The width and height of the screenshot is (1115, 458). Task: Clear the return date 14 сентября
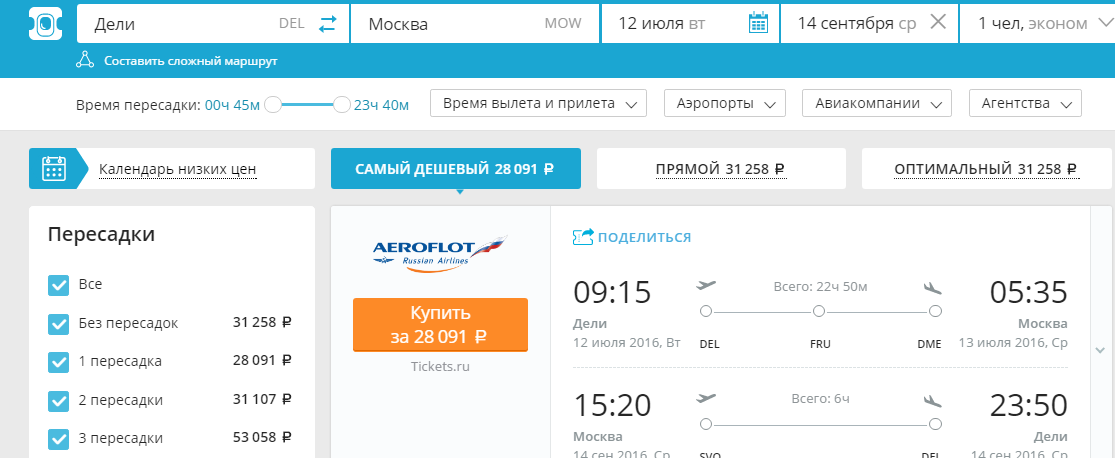pyautogui.click(x=938, y=23)
